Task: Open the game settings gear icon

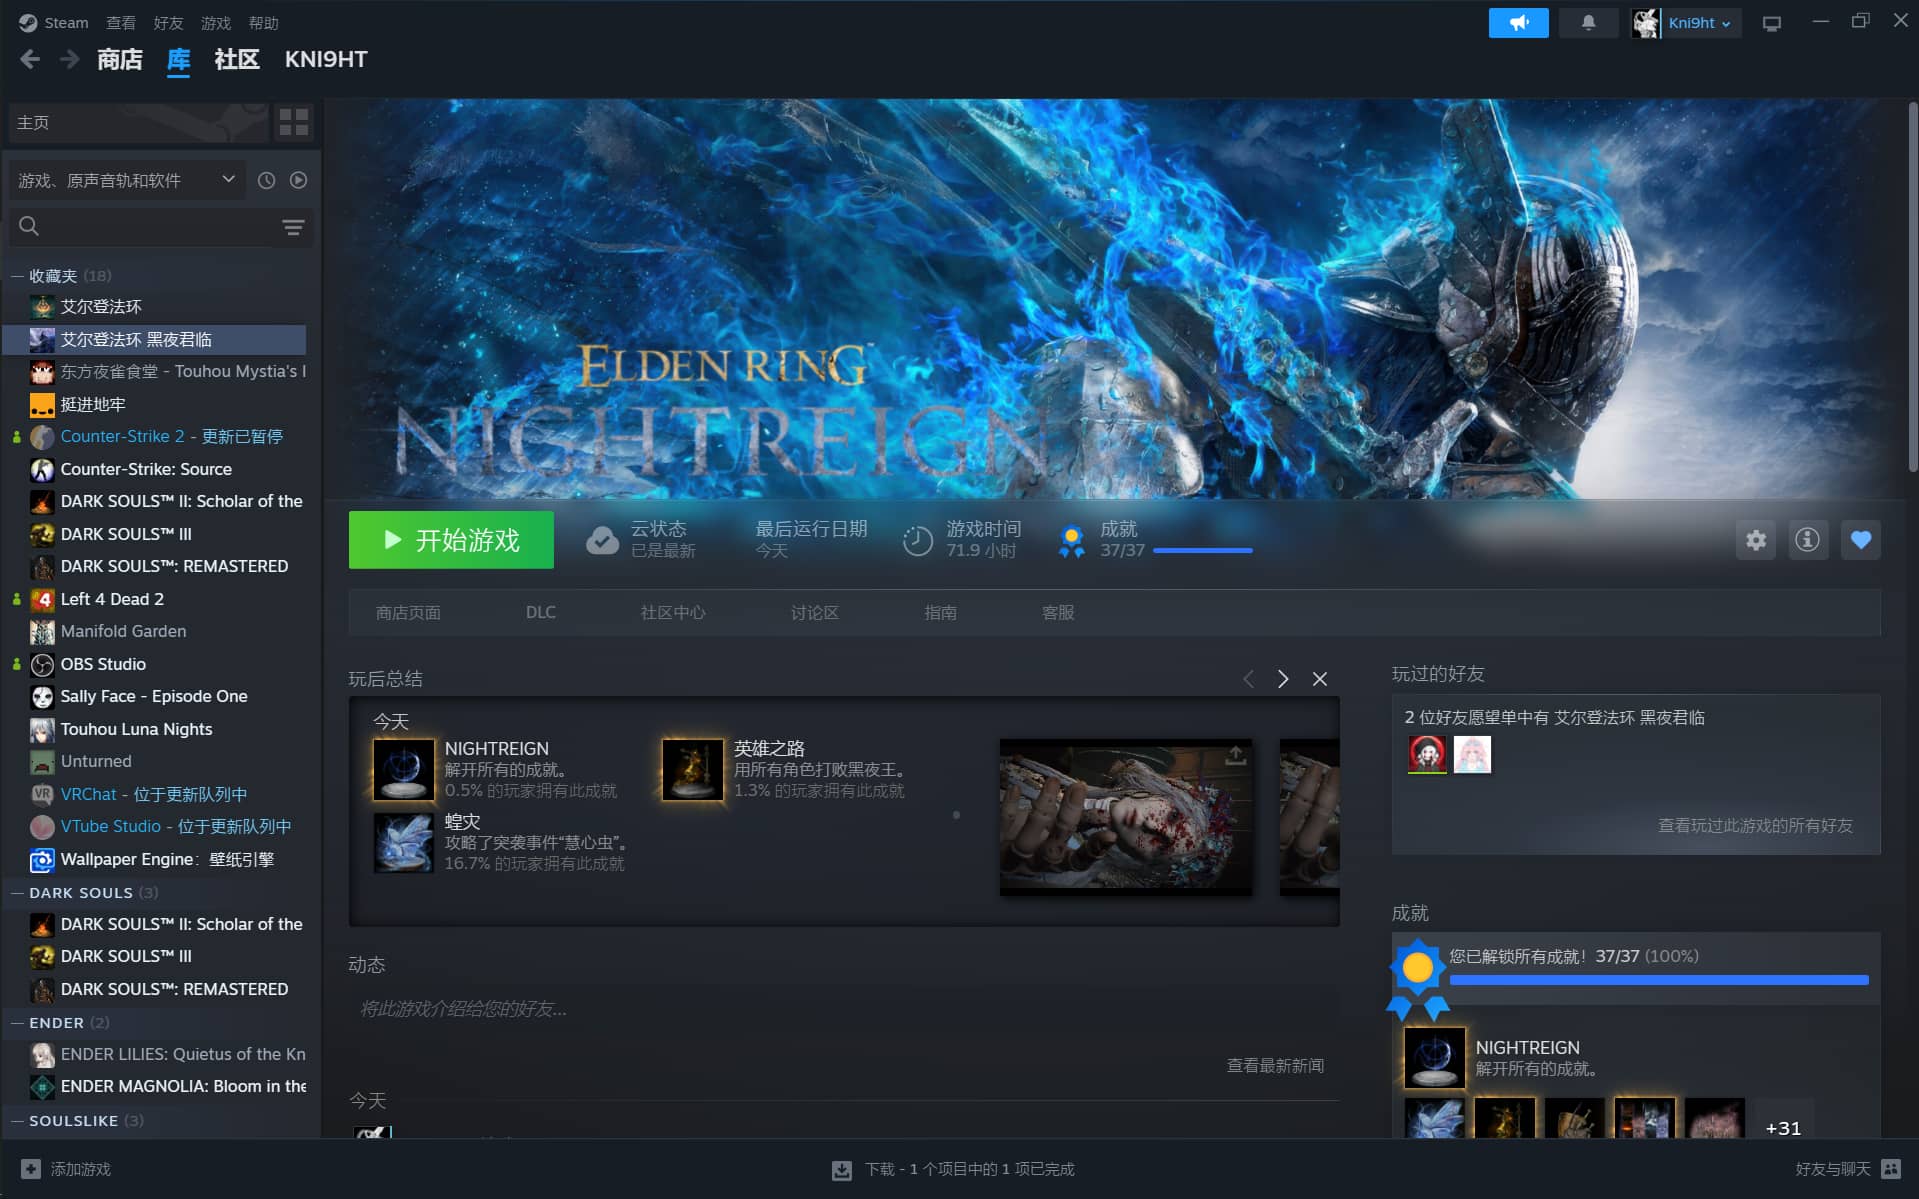Action: click(x=1755, y=541)
